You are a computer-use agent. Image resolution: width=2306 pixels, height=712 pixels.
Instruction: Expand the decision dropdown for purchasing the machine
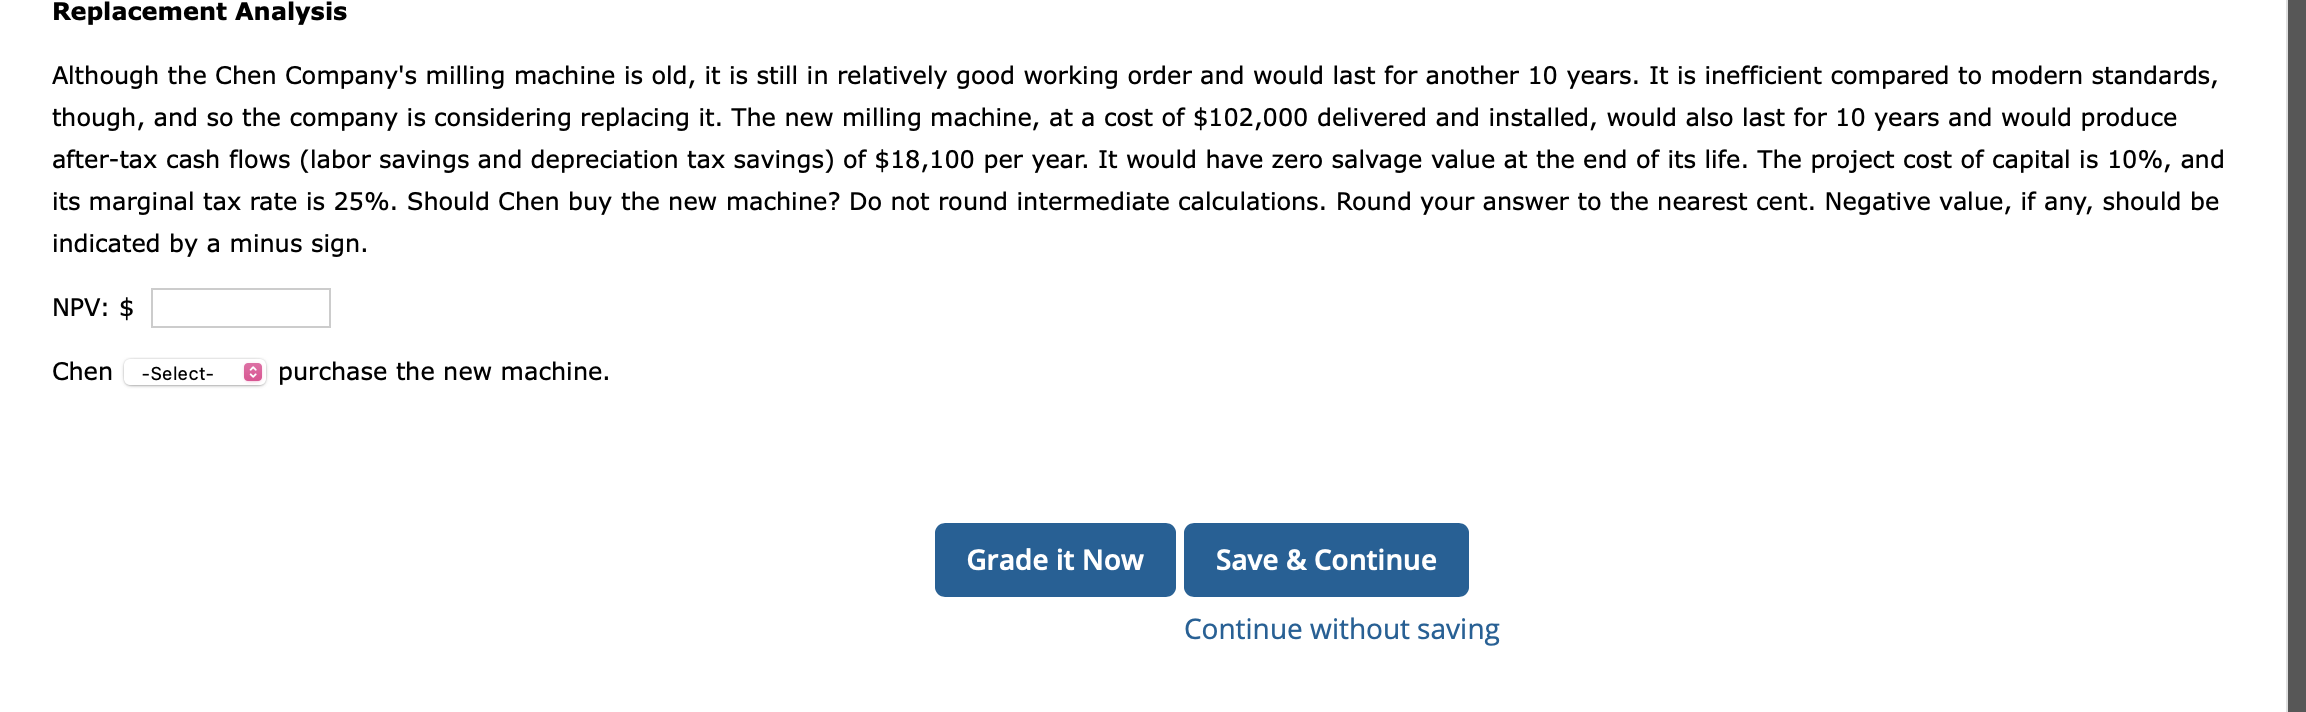point(194,372)
